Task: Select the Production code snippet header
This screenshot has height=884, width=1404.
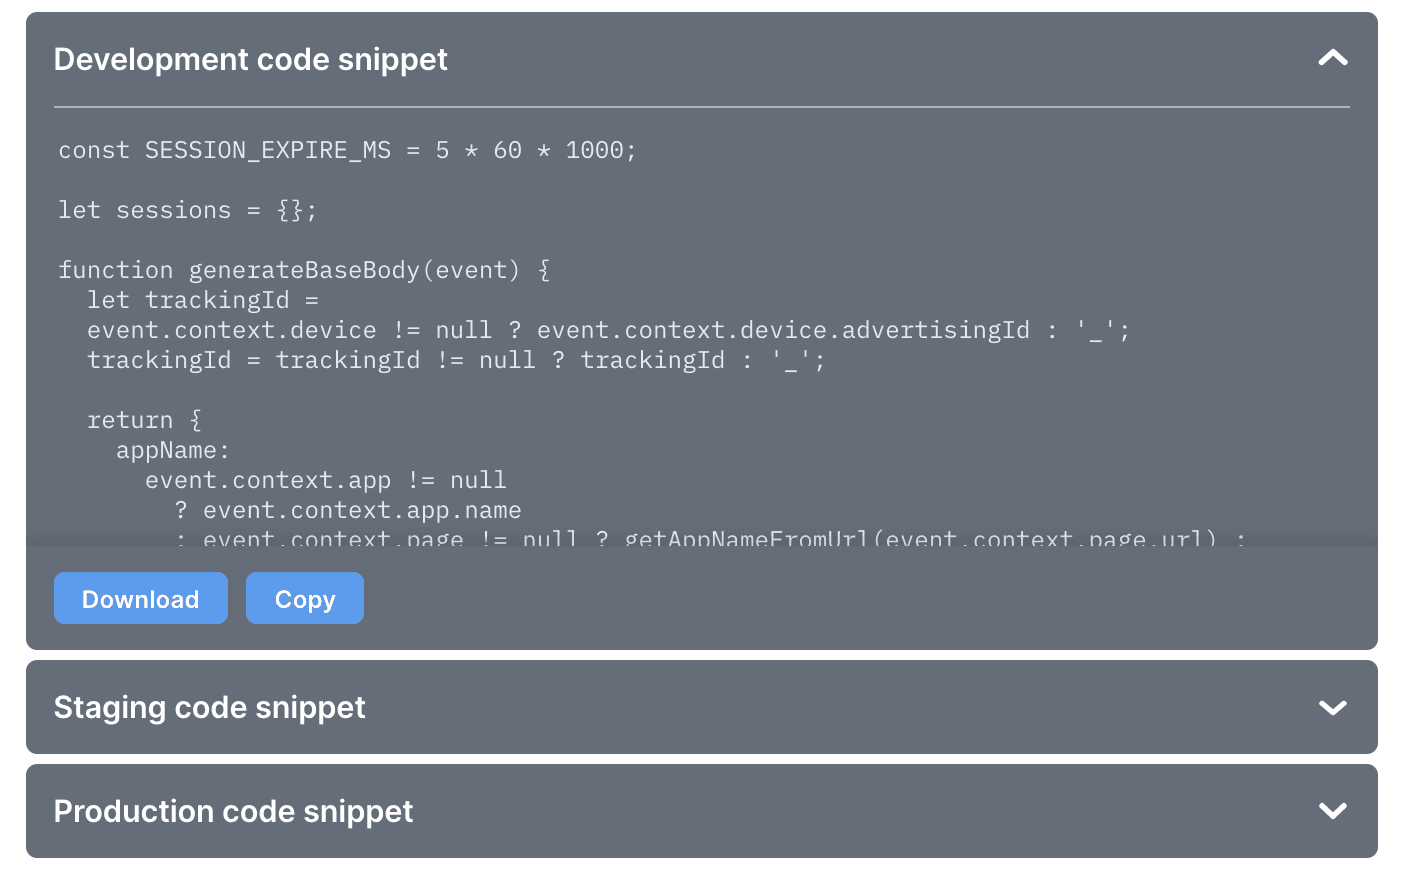Action: pos(234,811)
